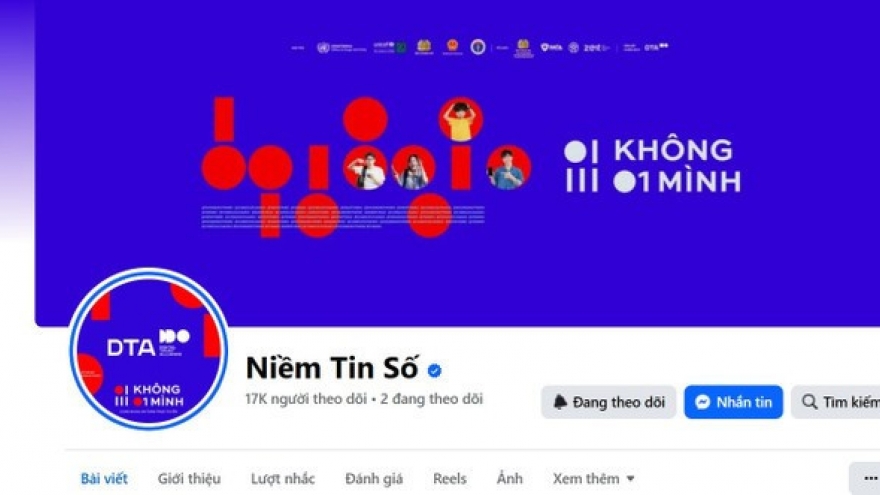
Task: Click the magnifier icon in Tìm kiếm
Action: (809, 402)
